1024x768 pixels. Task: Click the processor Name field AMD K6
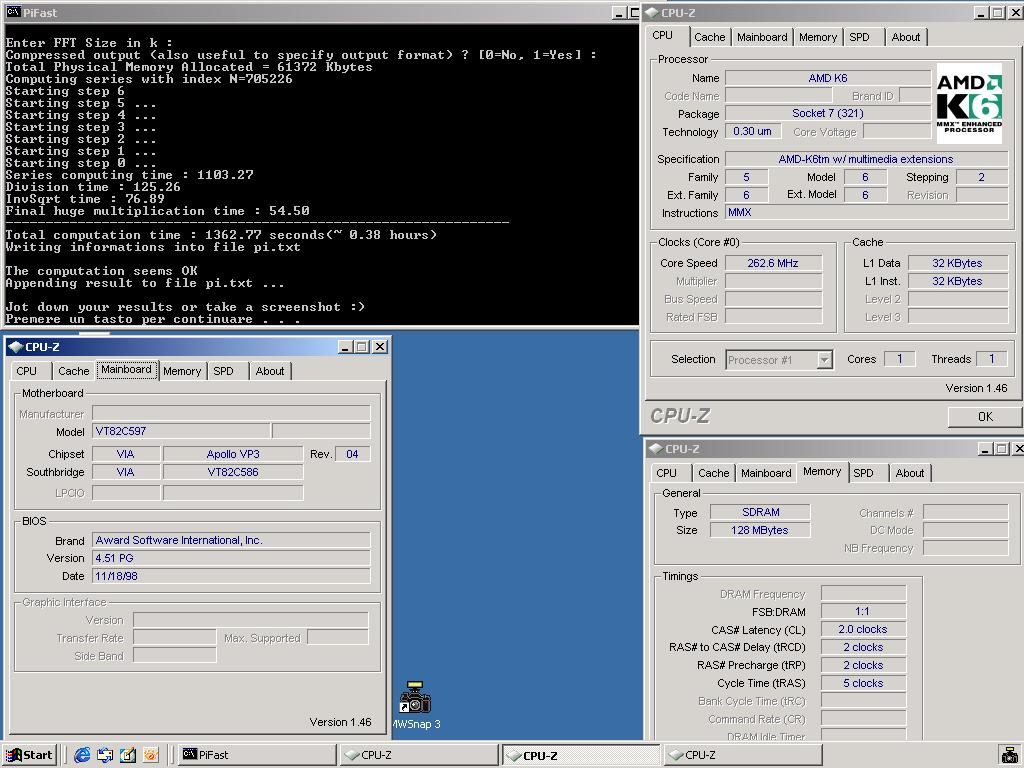828,78
